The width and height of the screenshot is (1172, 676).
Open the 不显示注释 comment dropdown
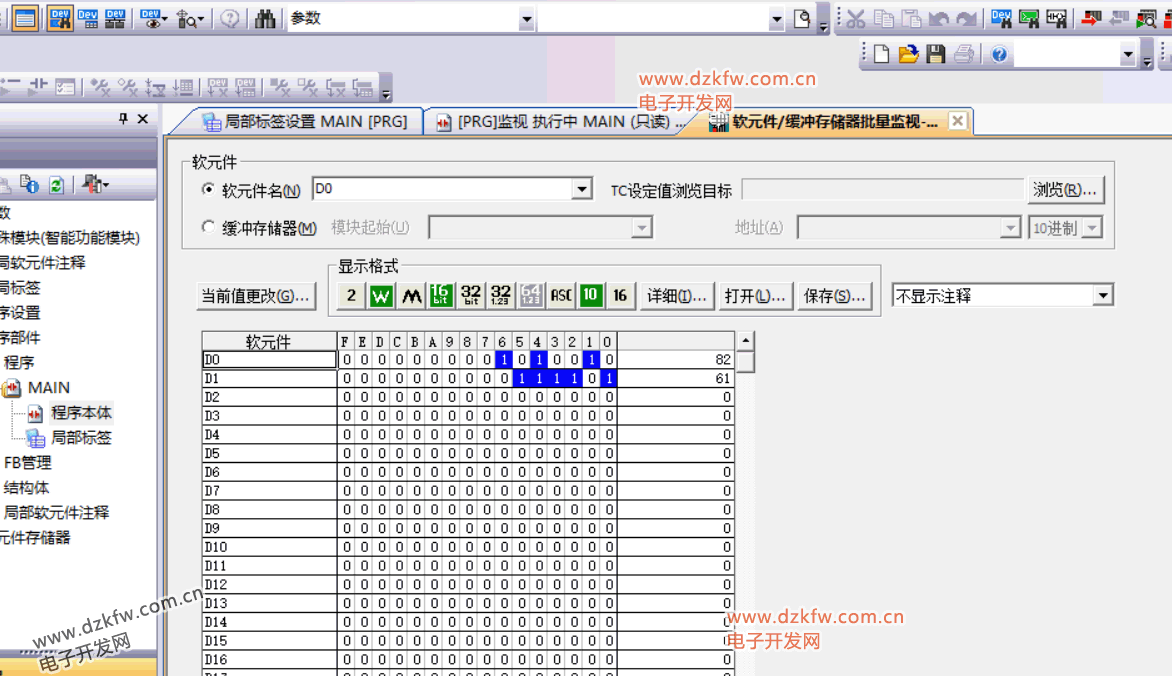pyautogui.click(x=1102, y=296)
